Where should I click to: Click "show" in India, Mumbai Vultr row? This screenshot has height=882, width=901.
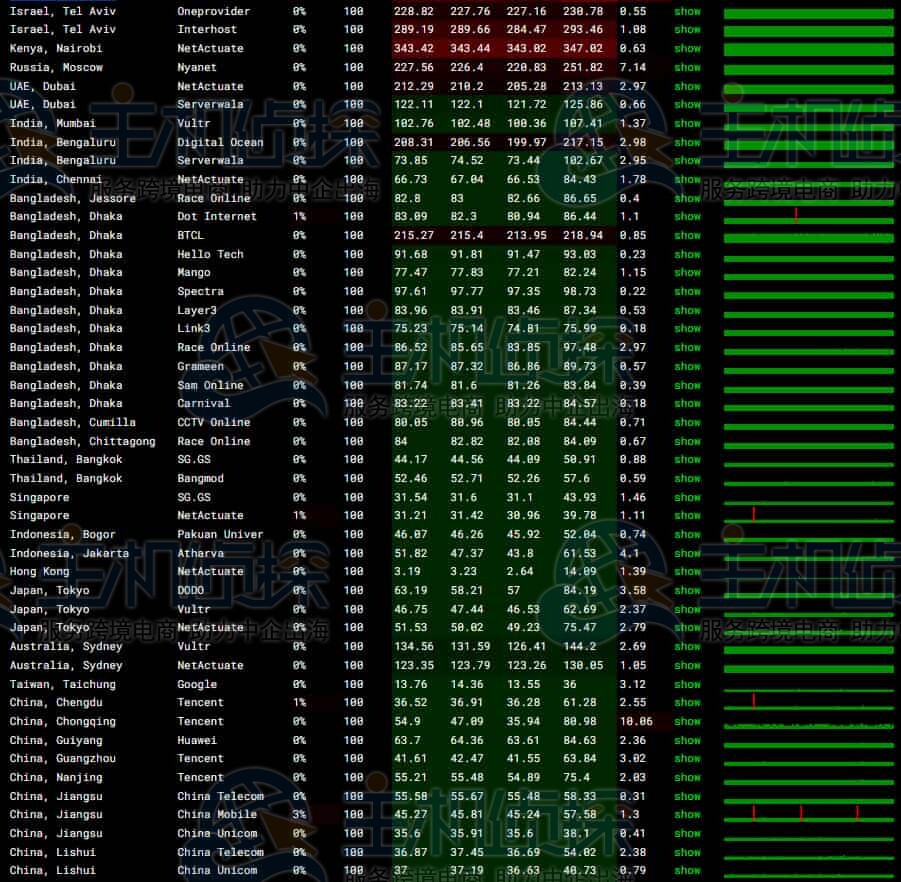[687, 123]
